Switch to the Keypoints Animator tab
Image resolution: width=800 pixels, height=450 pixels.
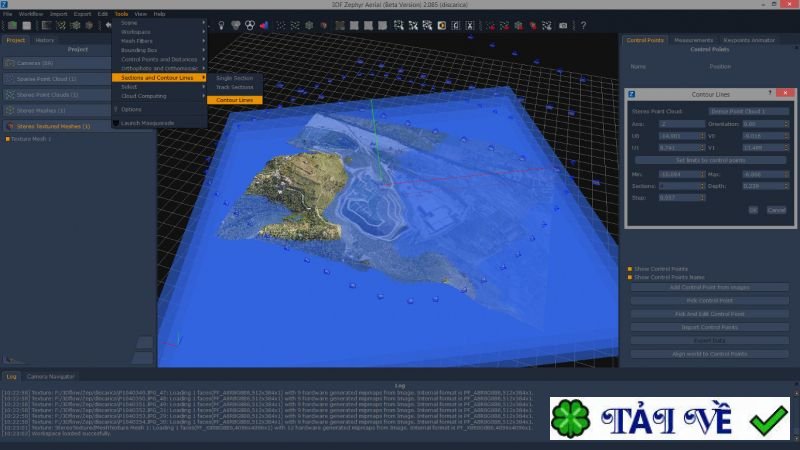coord(749,40)
